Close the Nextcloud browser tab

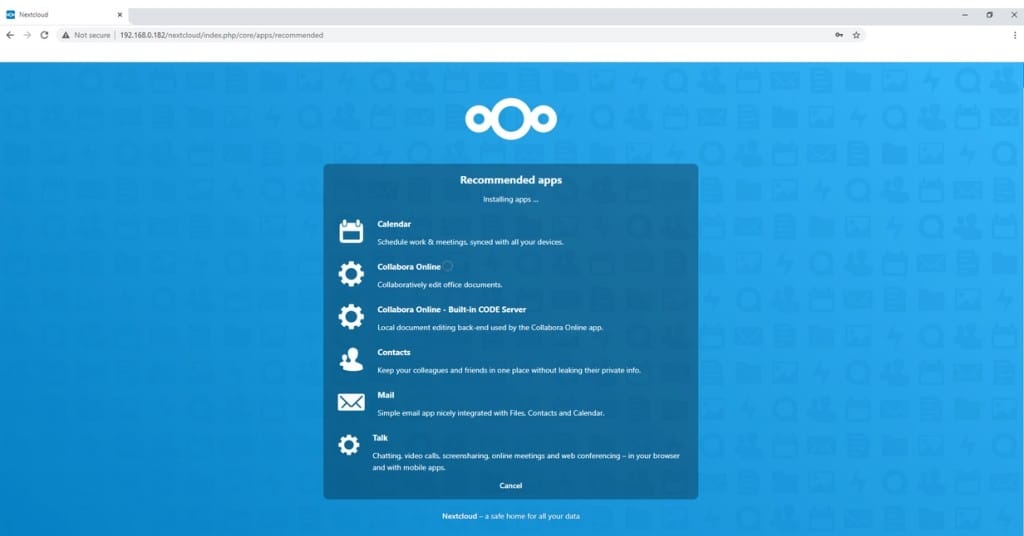[120, 14]
